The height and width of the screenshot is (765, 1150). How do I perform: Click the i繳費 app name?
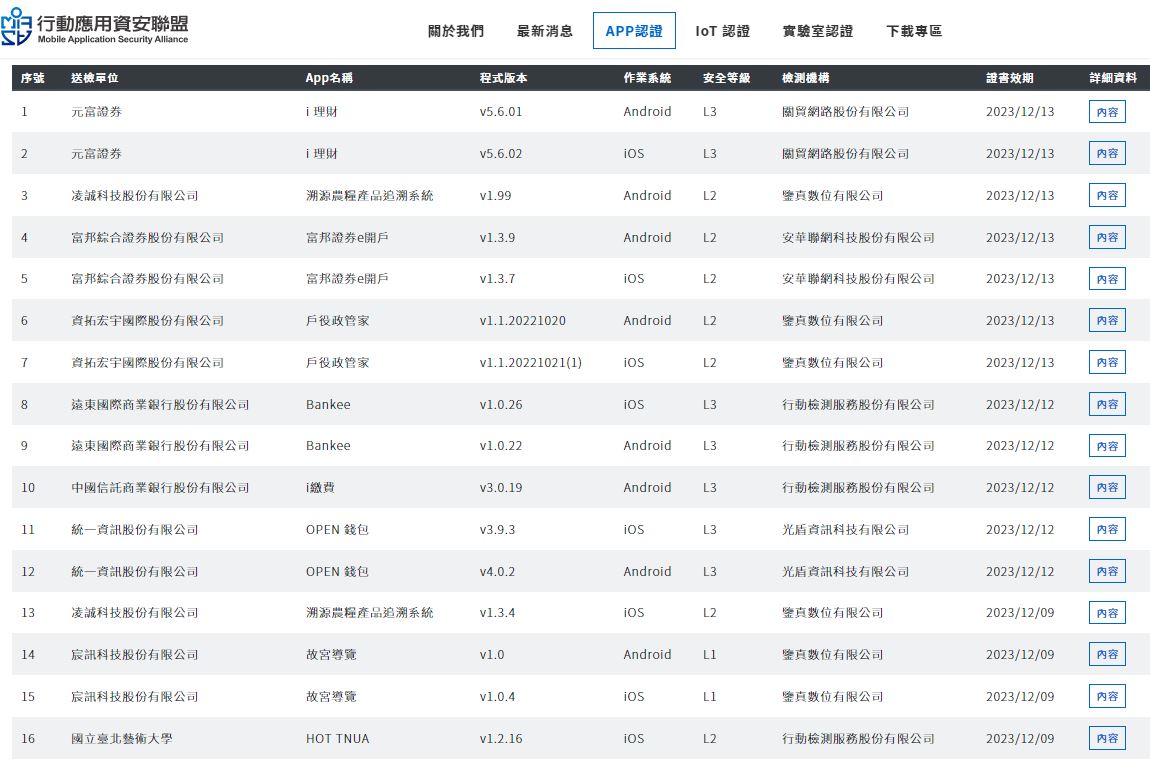[320, 488]
